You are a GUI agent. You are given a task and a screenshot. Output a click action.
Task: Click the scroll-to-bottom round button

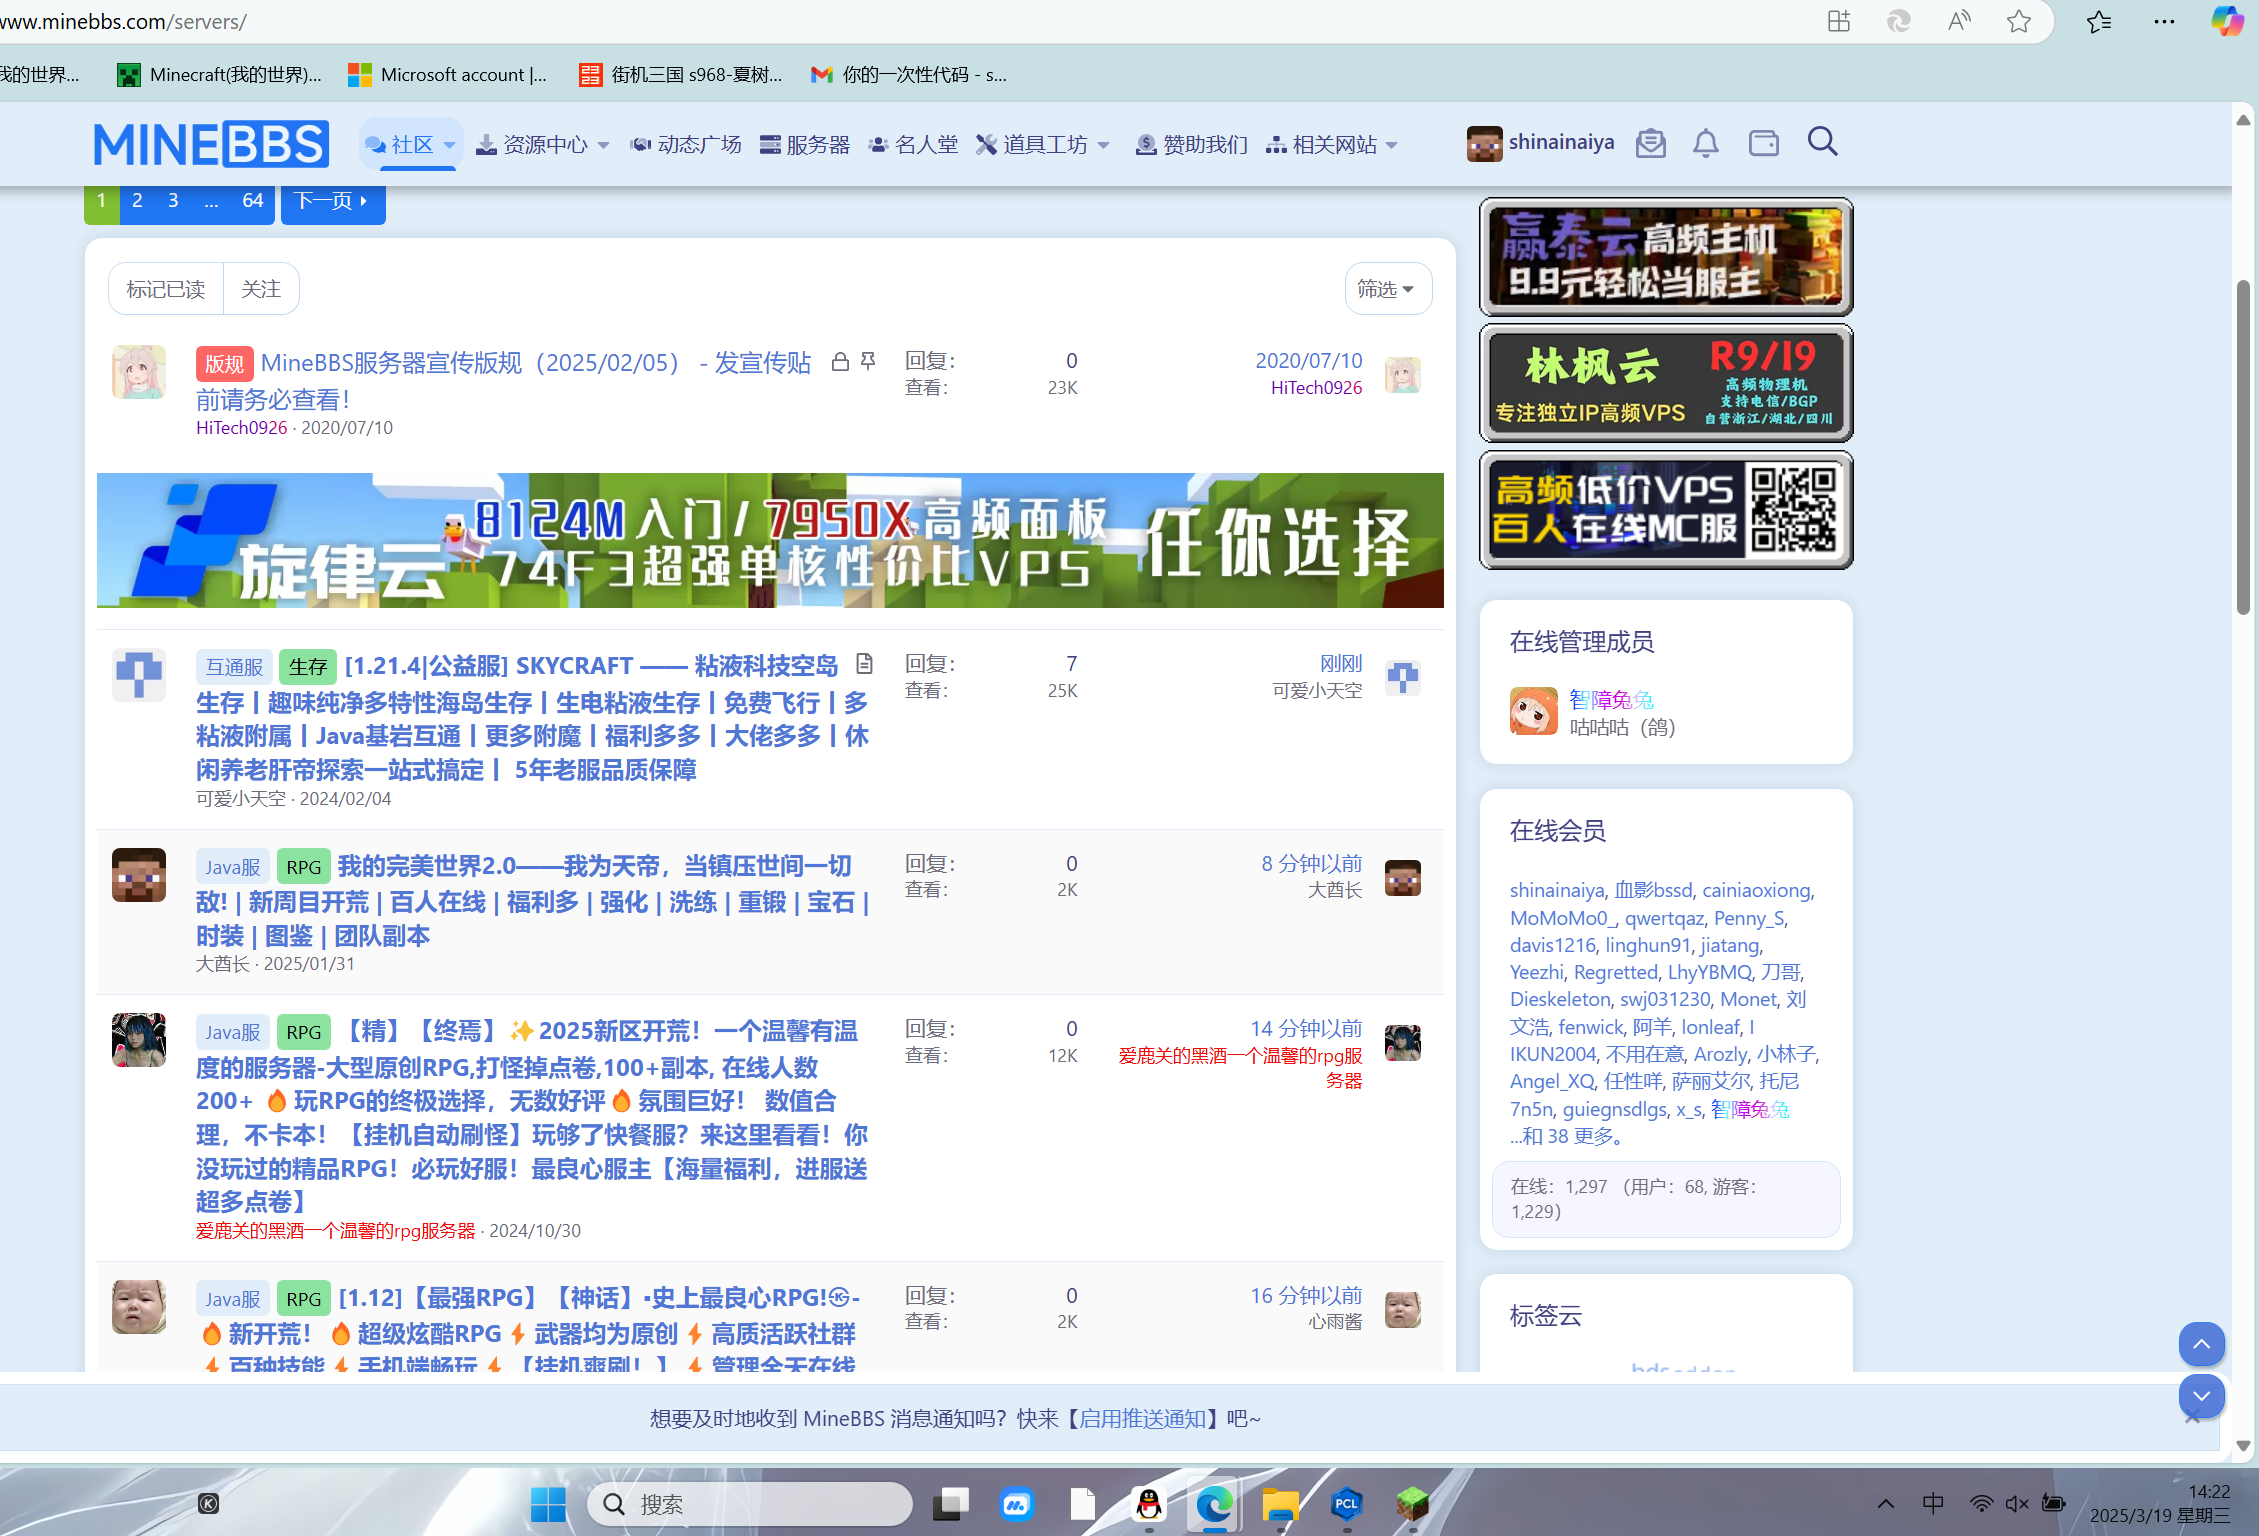pyautogui.click(x=2201, y=1396)
